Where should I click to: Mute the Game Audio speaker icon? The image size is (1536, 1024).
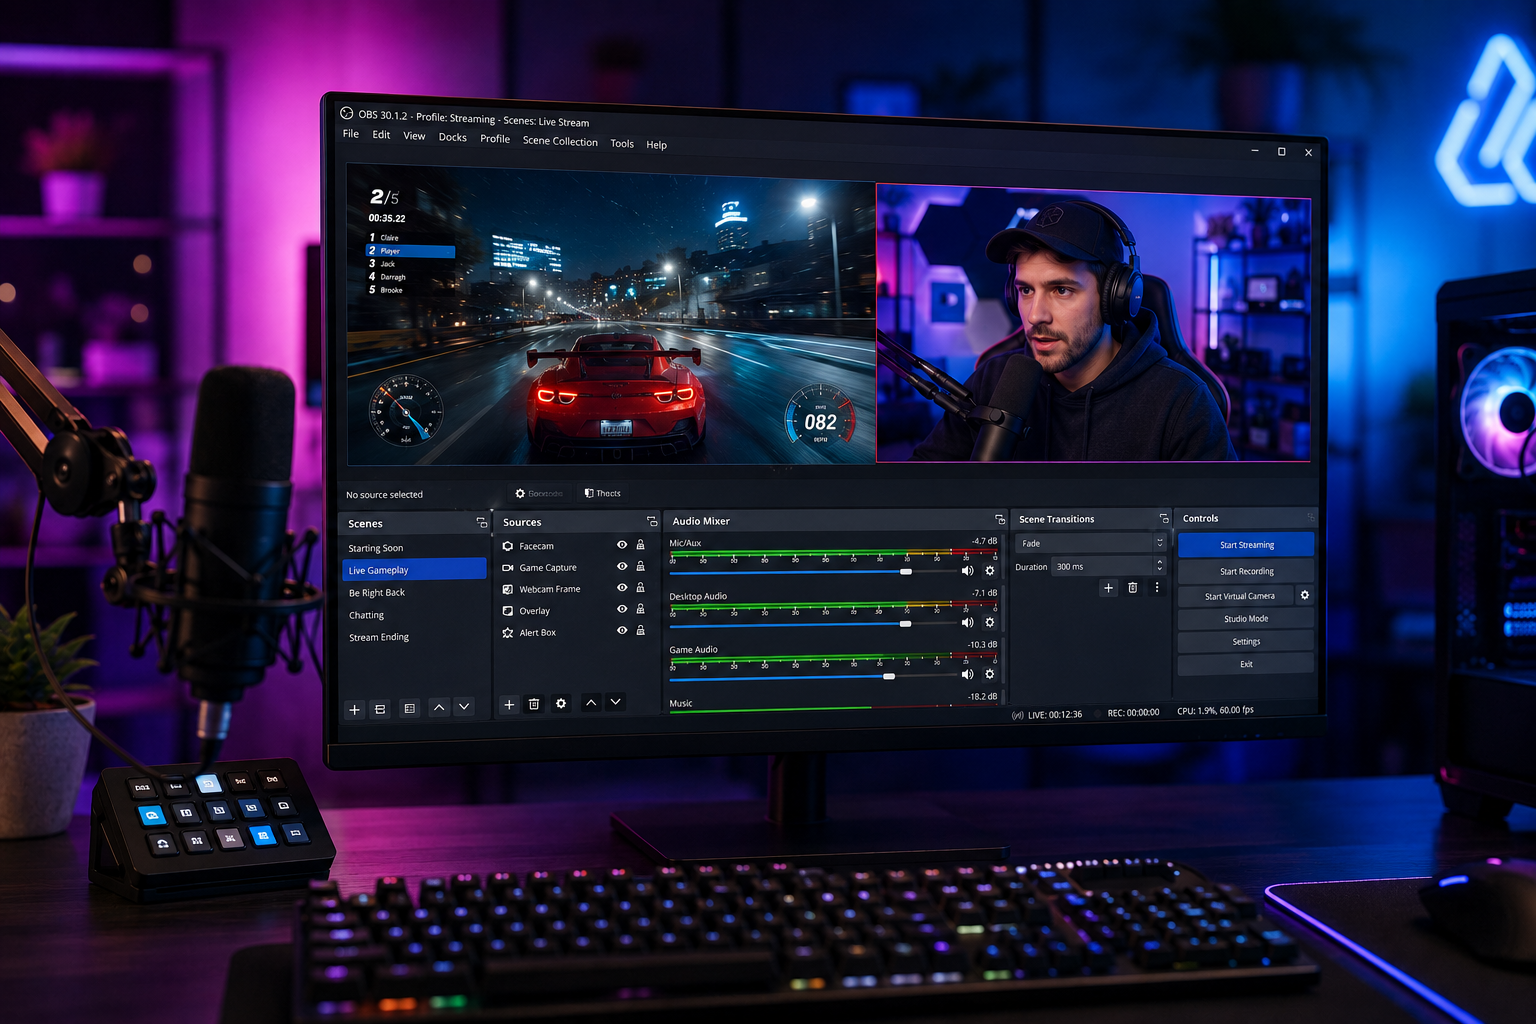(967, 674)
